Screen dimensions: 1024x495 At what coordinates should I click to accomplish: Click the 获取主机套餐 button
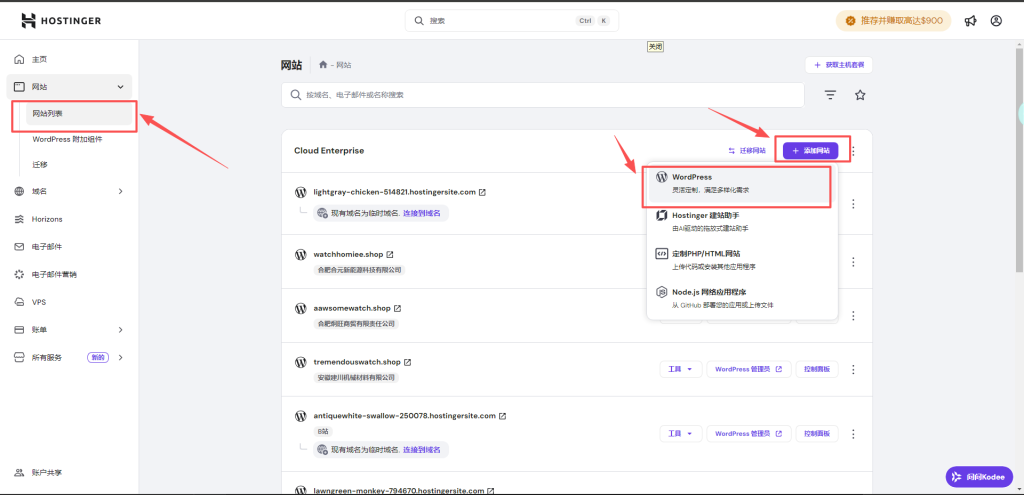[839, 65]
